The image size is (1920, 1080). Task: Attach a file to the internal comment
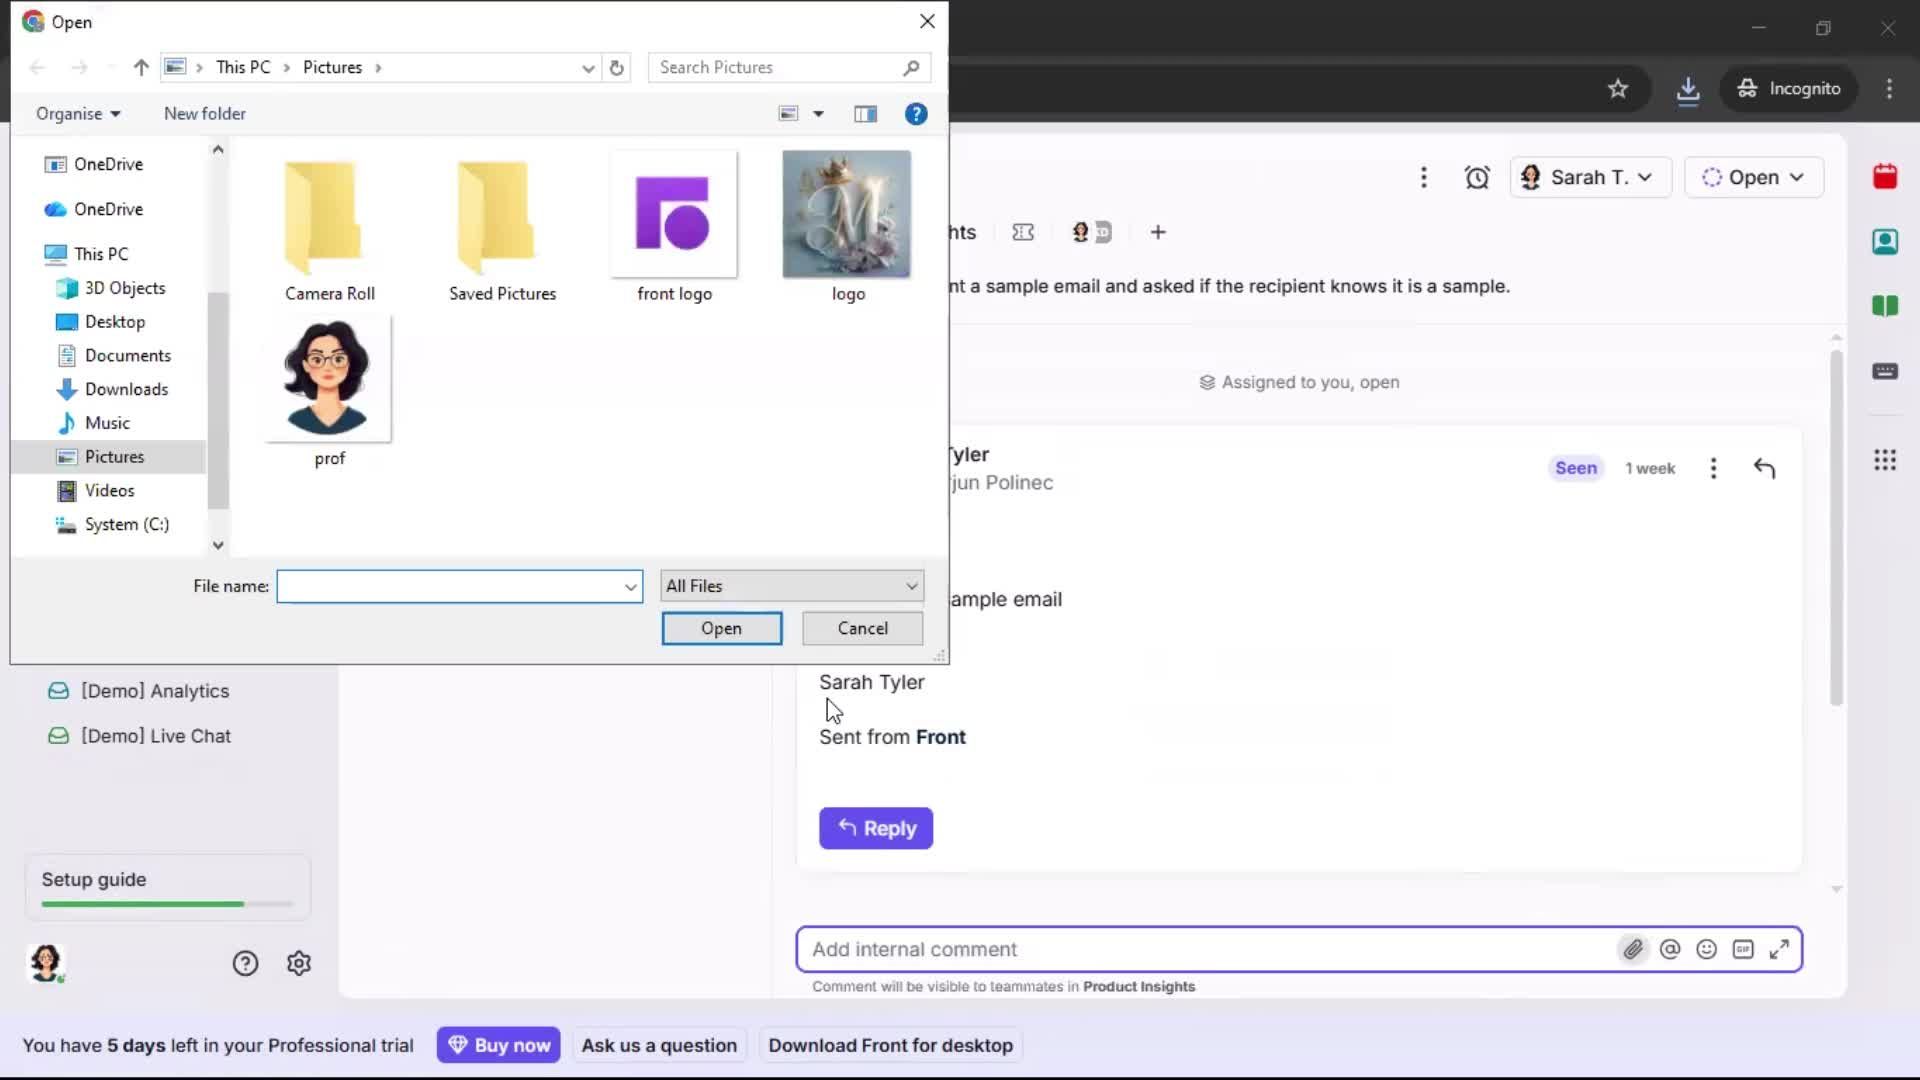point(1634,949)
